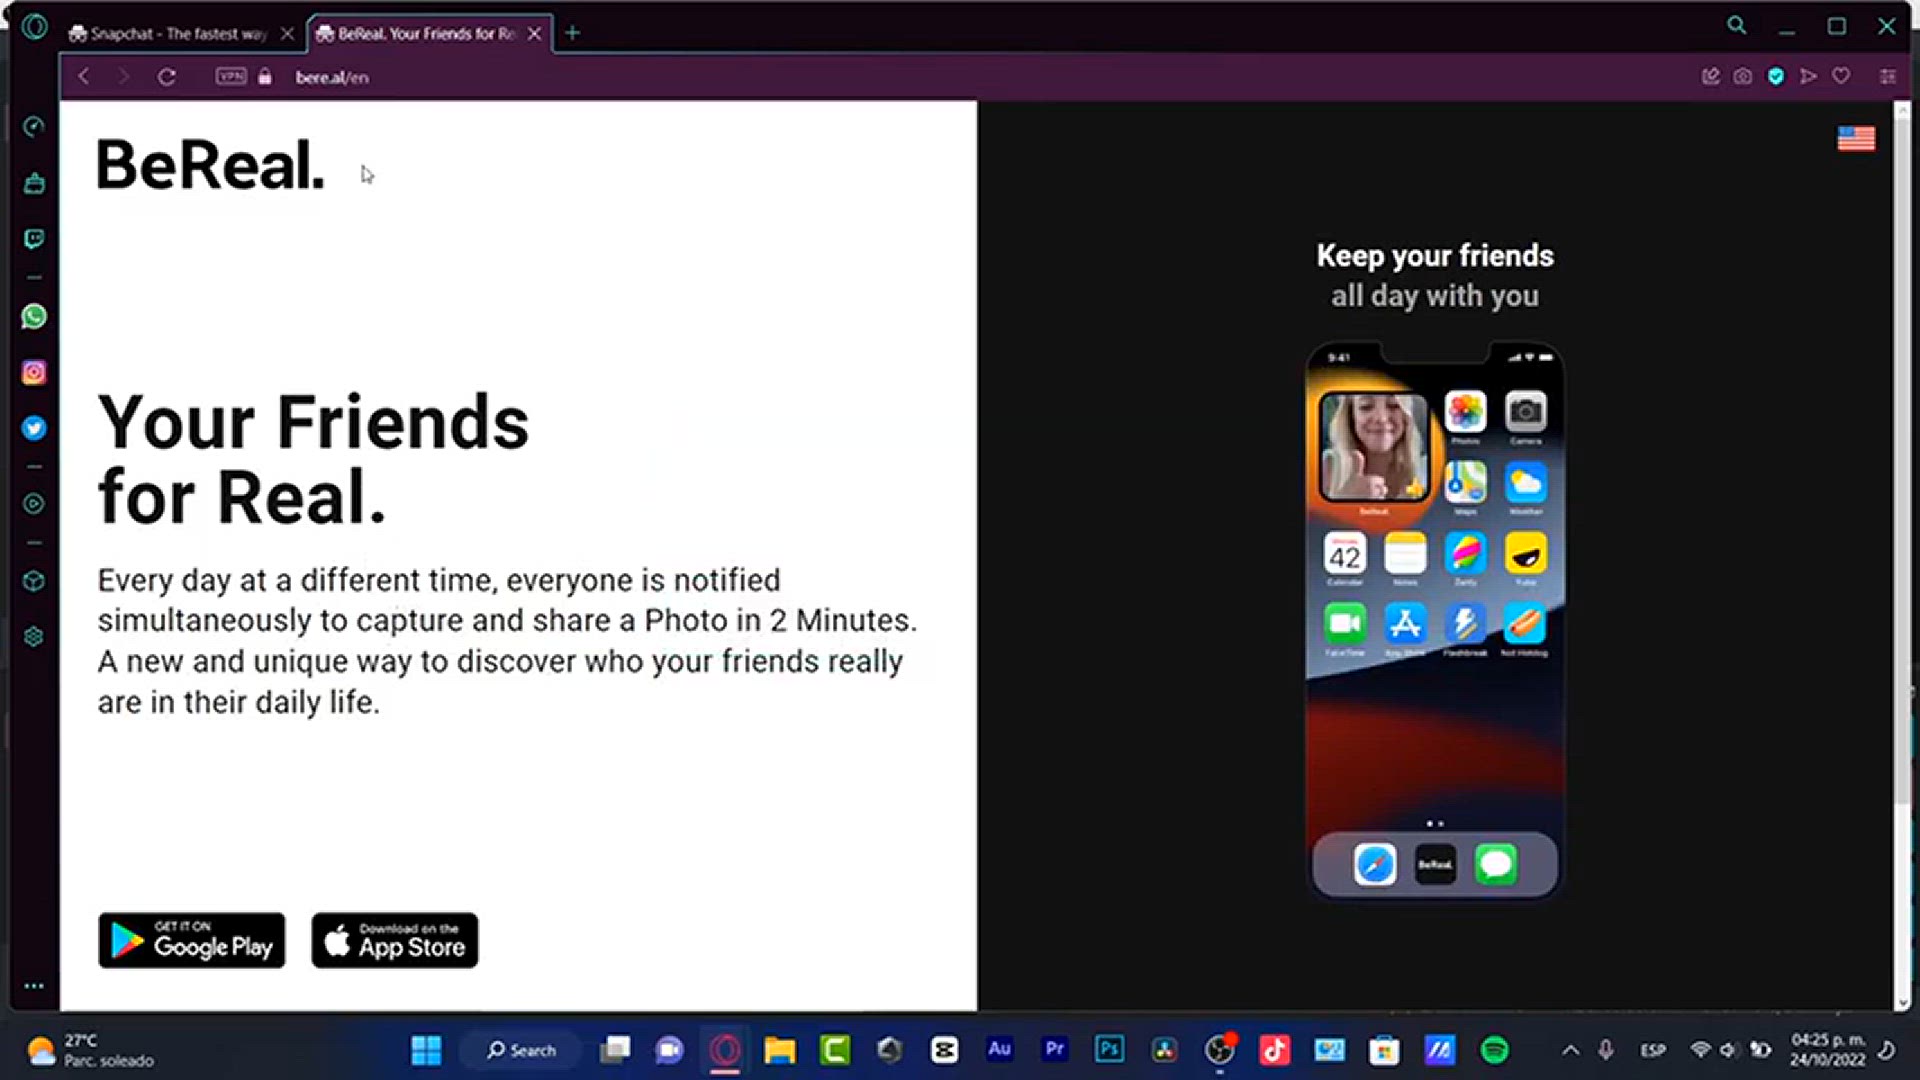Show hidden system tray icons chevron
This screenshot has width=1920, height=1080.
(x=1571, y=1050)
